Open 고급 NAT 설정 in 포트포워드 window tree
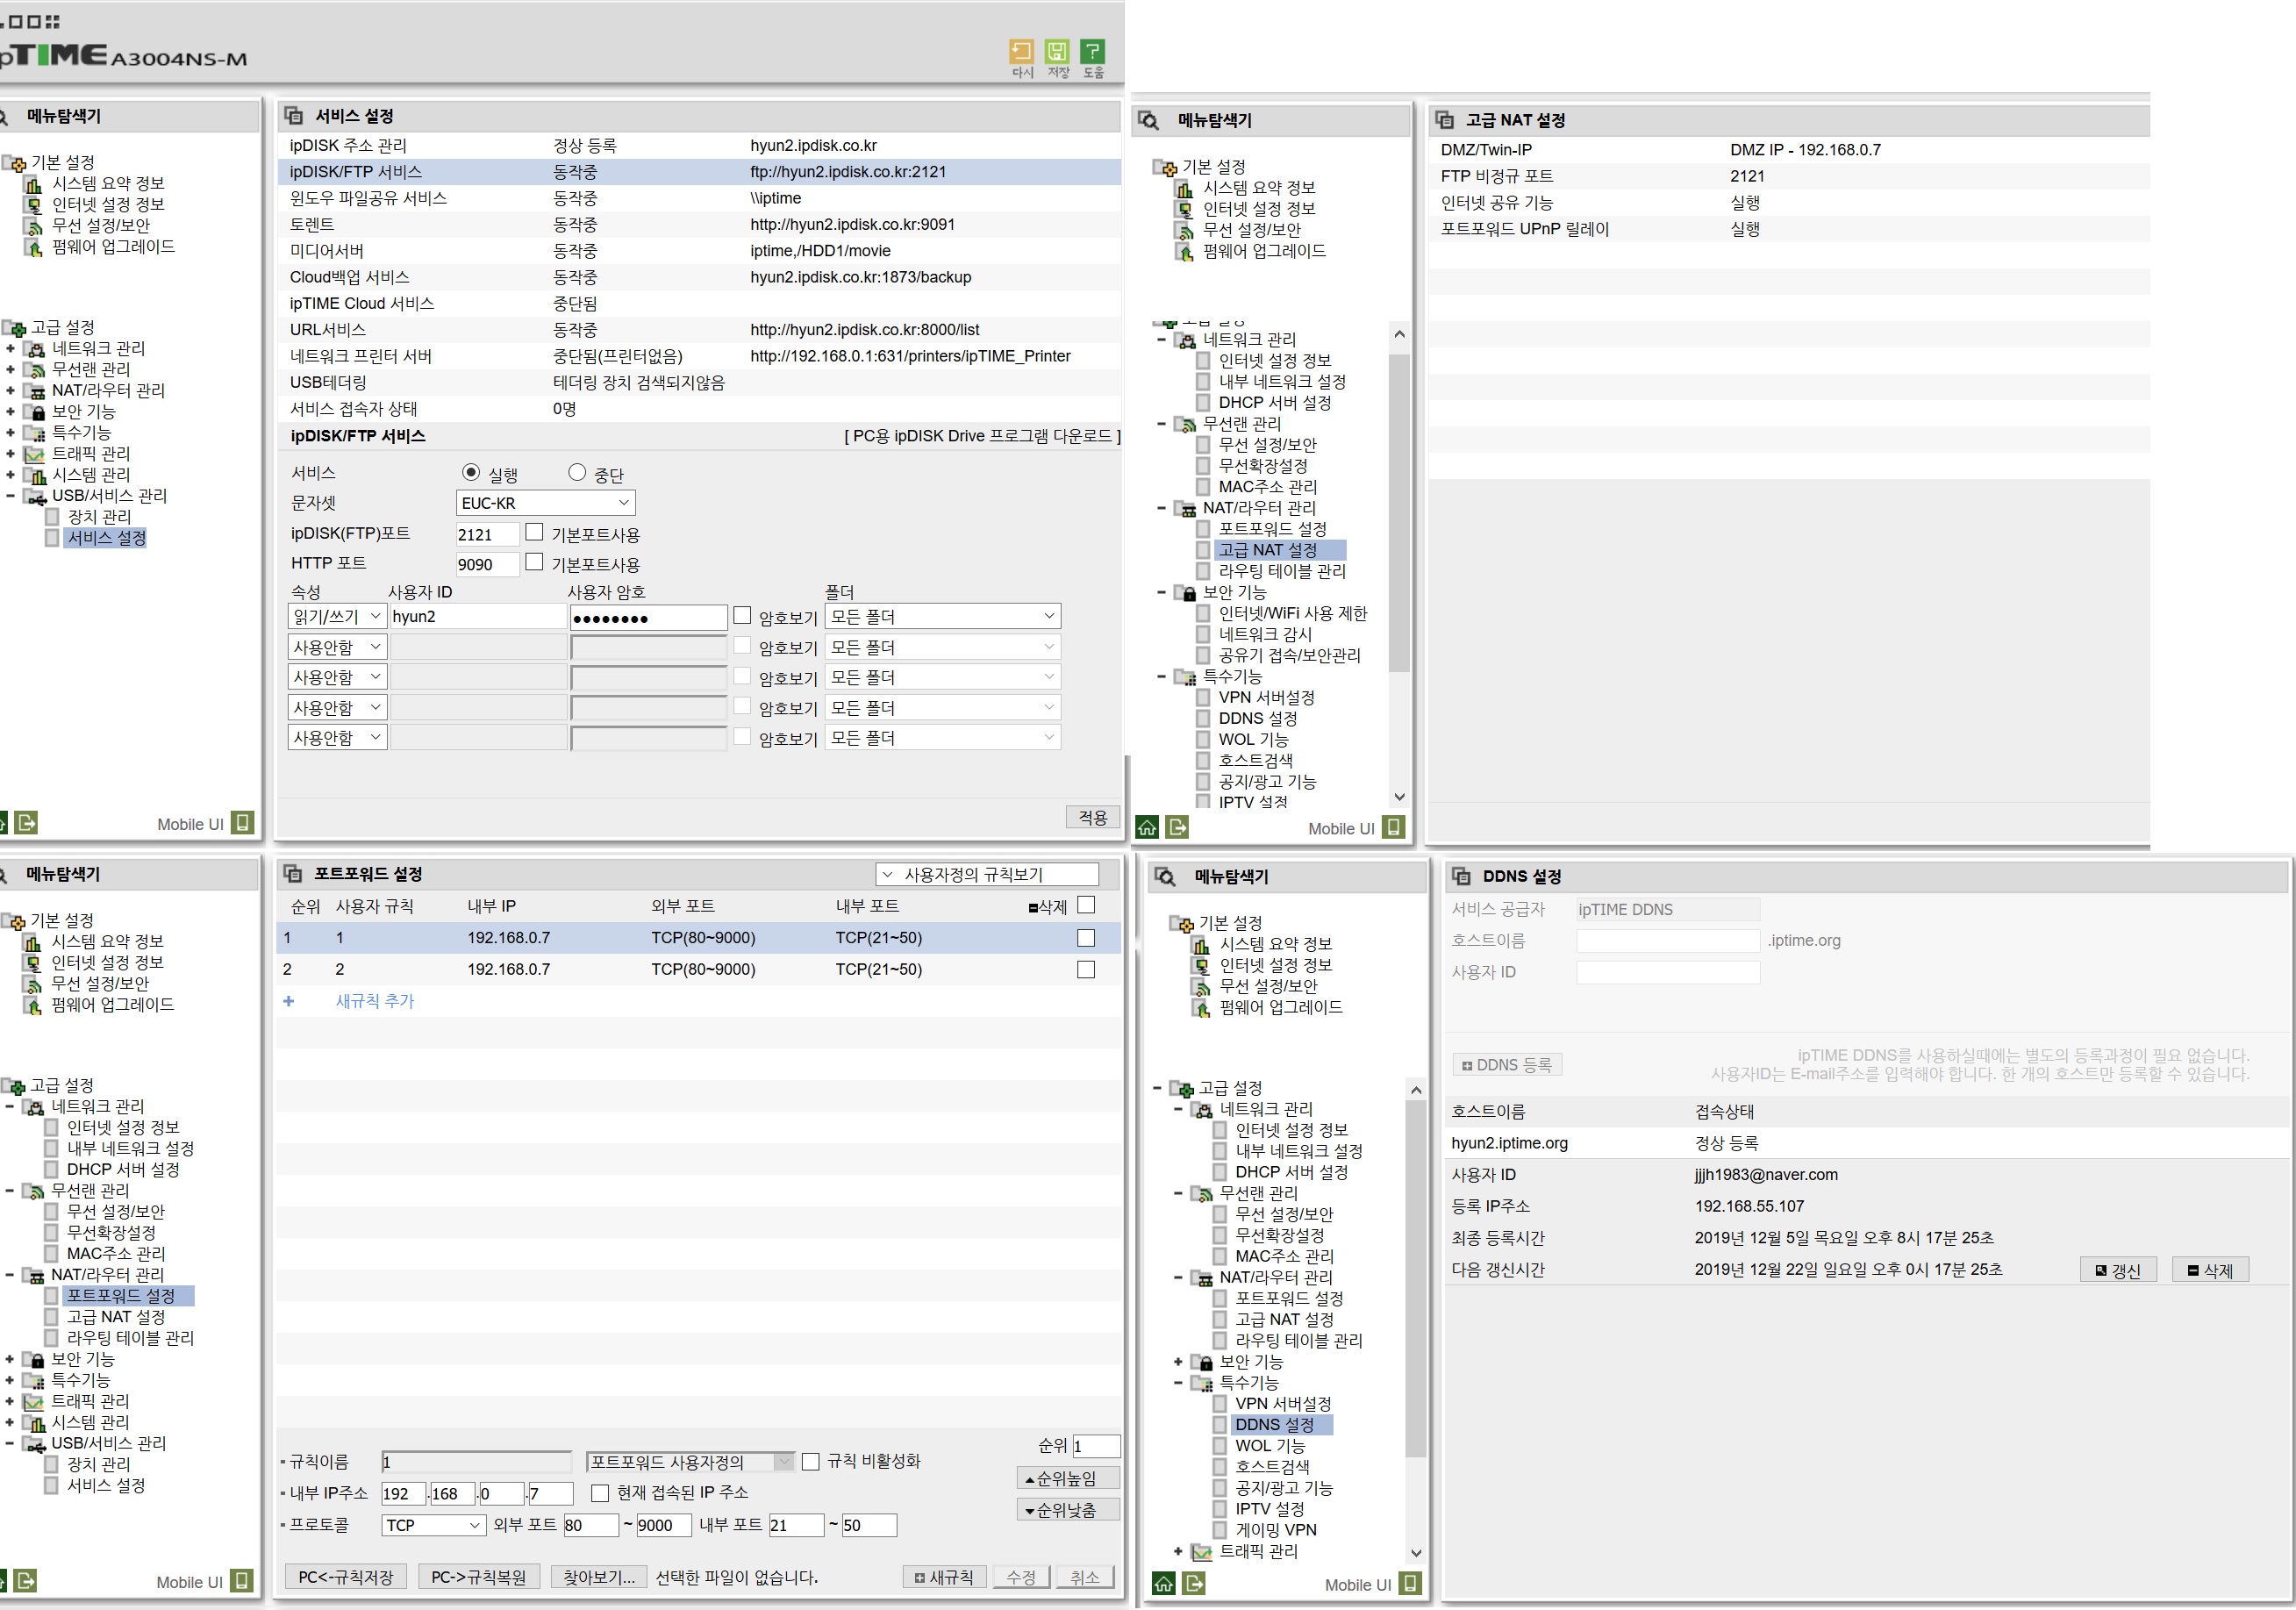2296x1610 pixels. (116, 1317)
